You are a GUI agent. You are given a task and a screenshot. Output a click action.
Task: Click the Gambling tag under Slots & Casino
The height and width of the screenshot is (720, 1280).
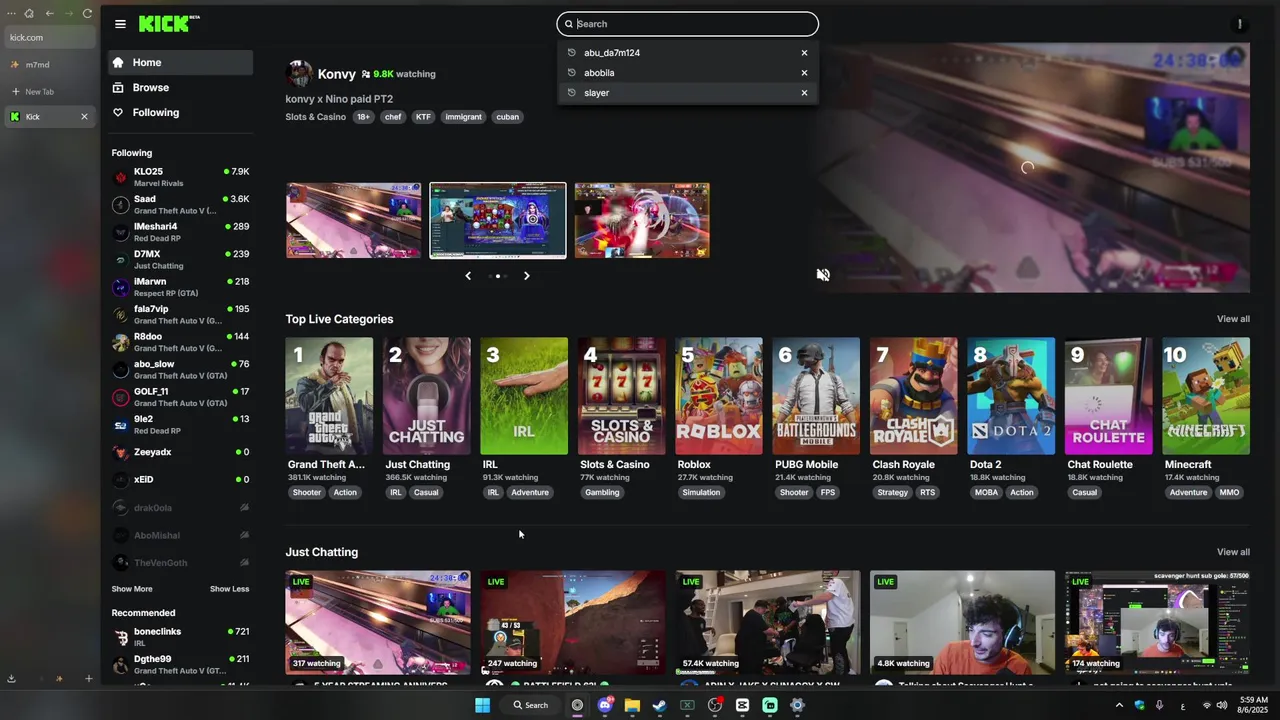point(602,492)
